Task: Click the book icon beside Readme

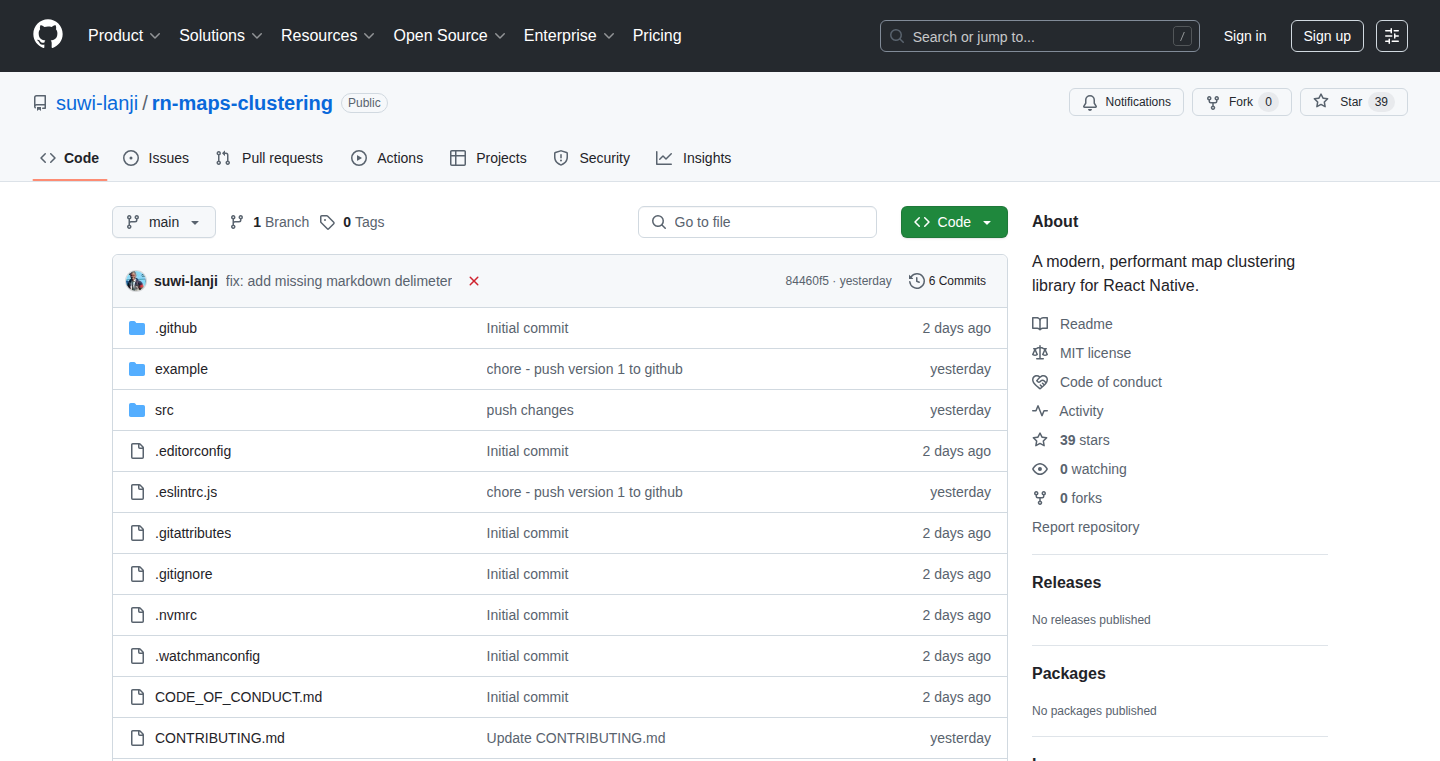Action: (1040, 324)
